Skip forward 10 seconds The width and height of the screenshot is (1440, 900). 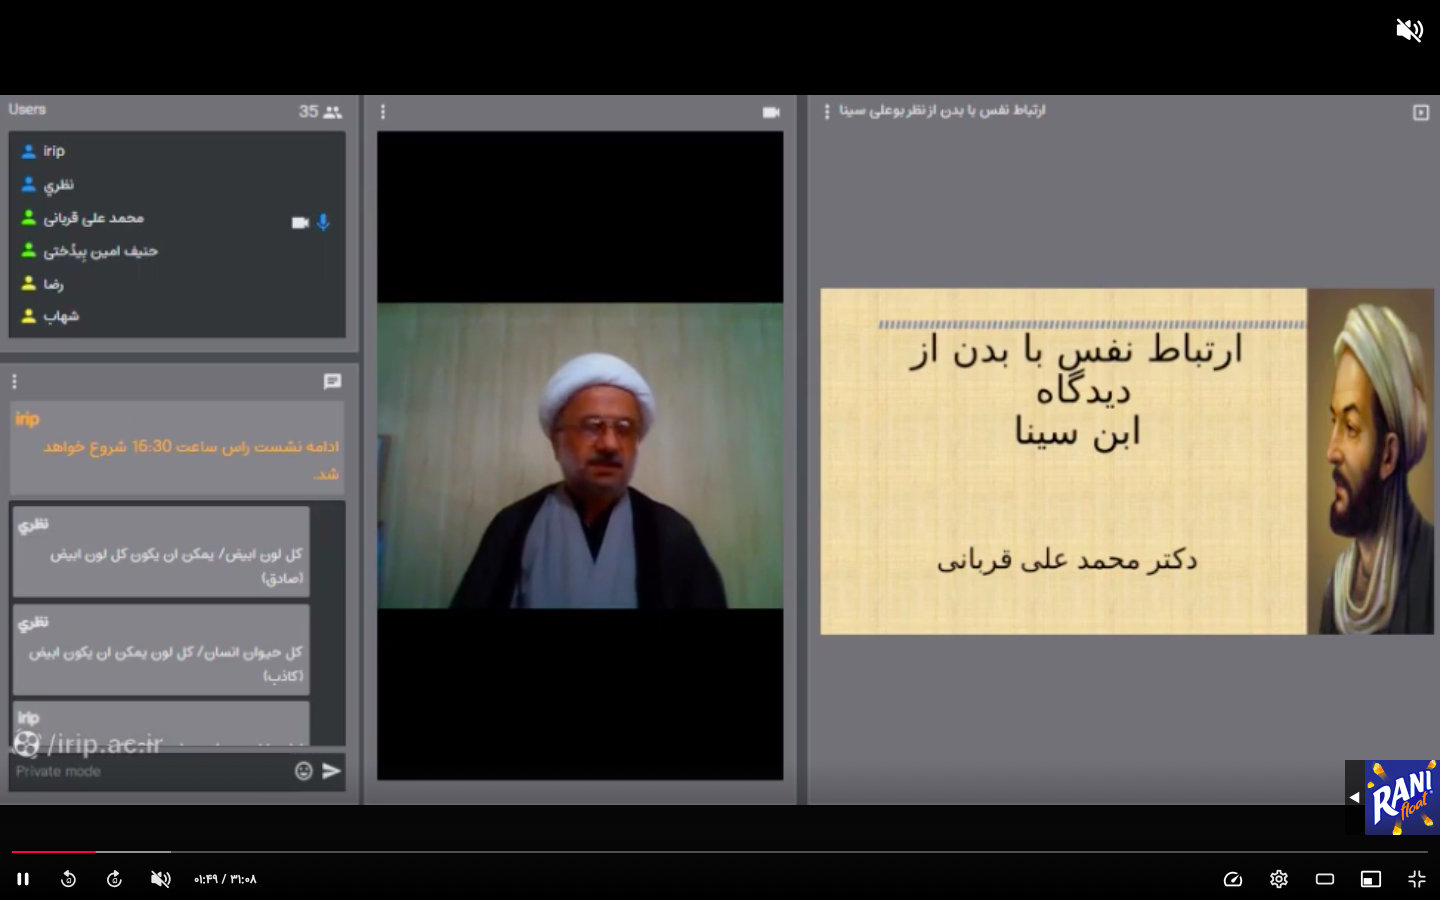113,879
